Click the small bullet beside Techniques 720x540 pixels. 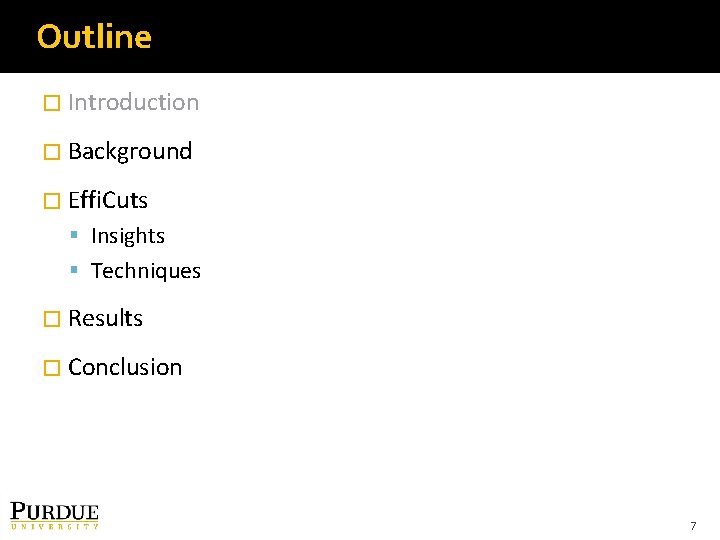pyautogui.click(x=77, y=272)
